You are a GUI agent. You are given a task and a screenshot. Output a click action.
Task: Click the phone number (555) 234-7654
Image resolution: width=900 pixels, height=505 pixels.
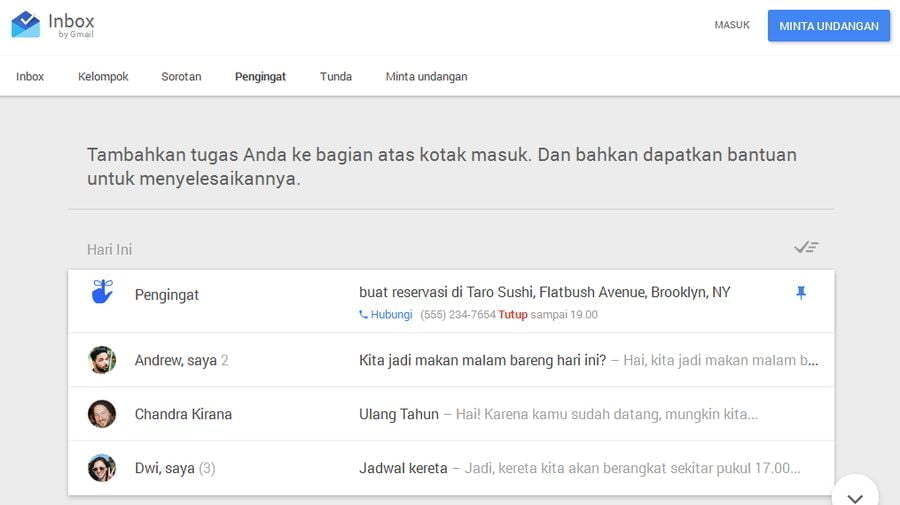point(457,314)
